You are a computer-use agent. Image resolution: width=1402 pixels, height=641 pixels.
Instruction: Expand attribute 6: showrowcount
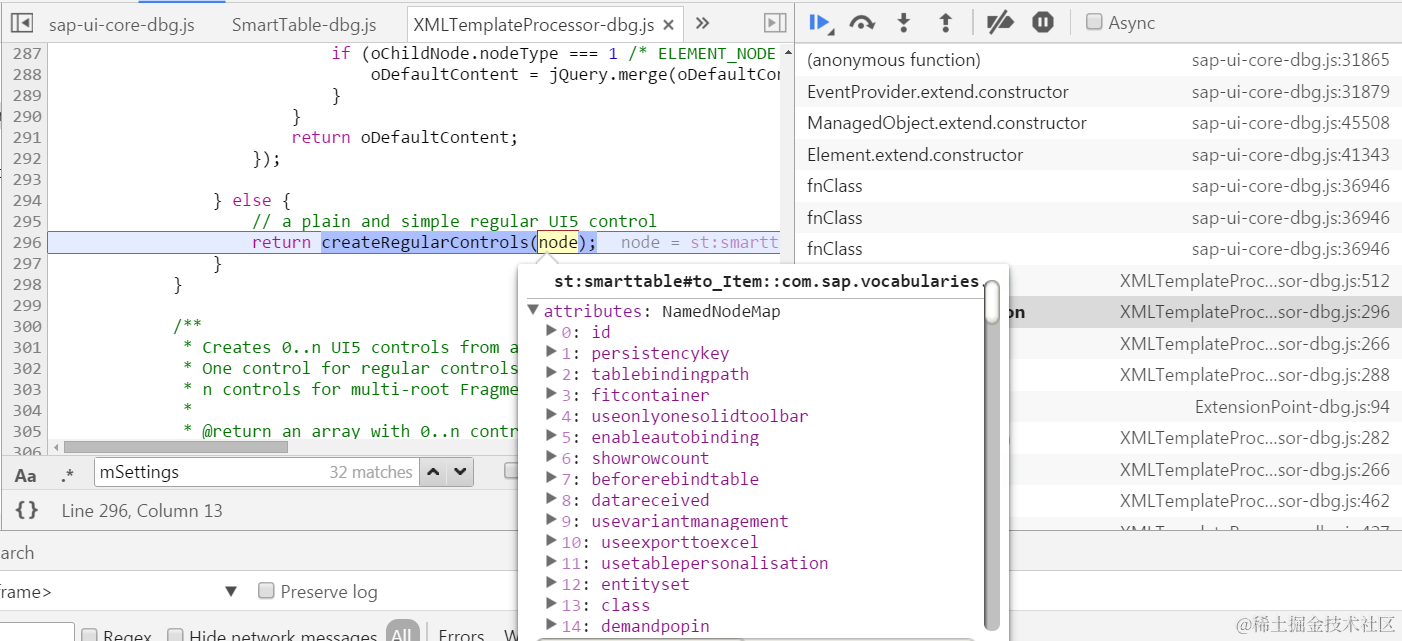point(551,458)
